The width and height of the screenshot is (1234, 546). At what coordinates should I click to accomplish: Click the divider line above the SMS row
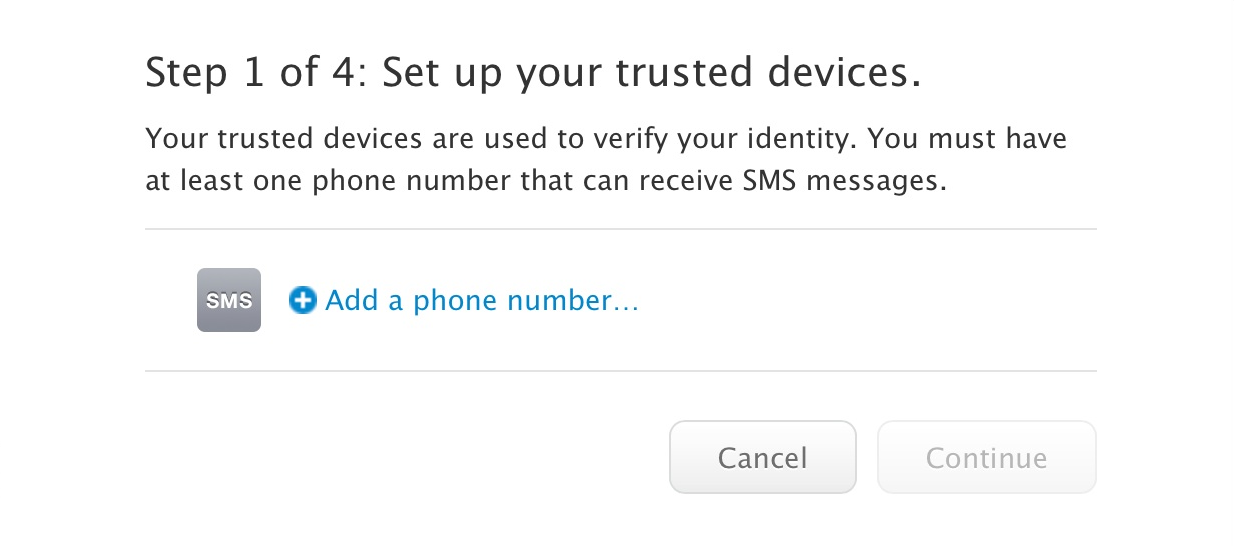620,229
